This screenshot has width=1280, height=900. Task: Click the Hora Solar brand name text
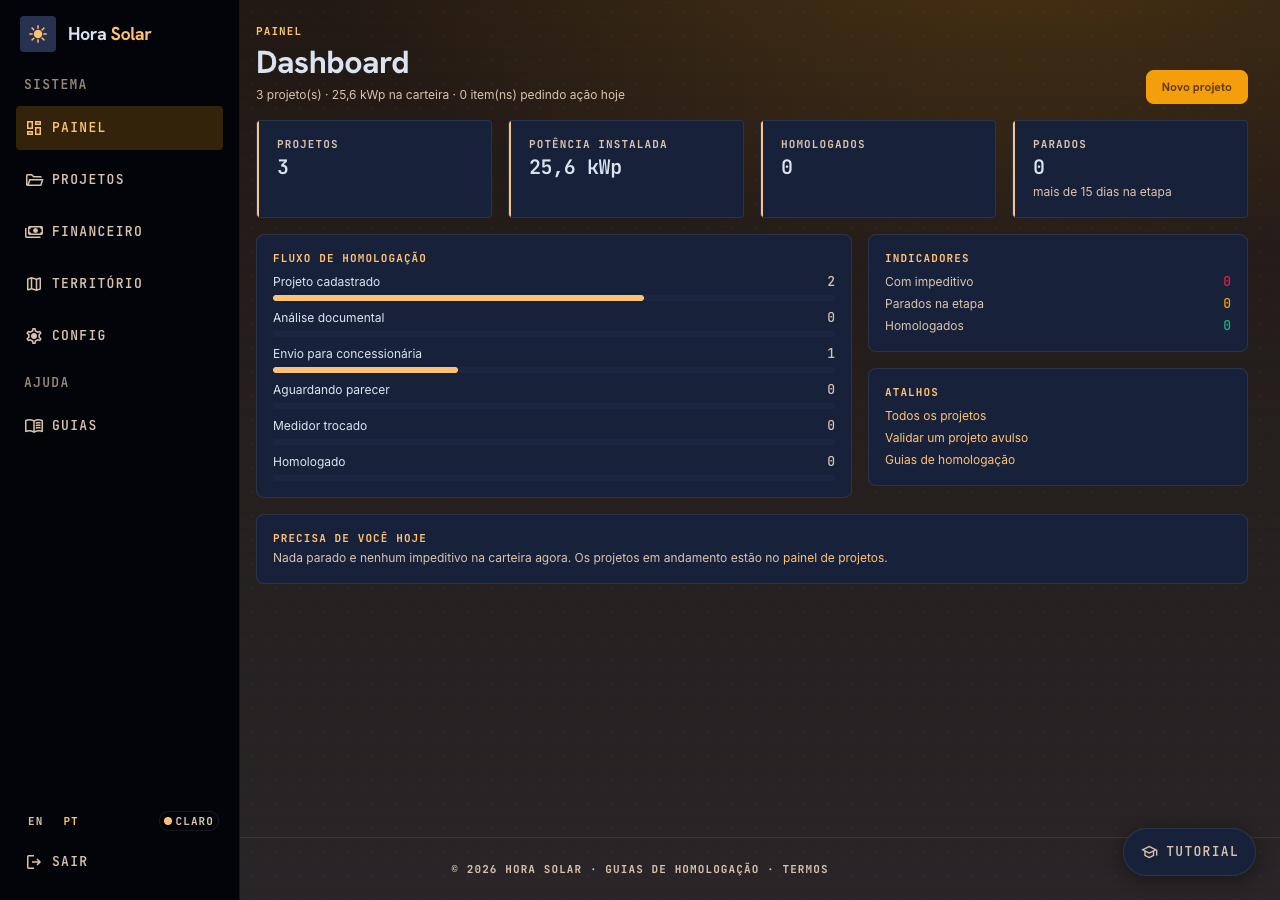[x=110, y=34]
